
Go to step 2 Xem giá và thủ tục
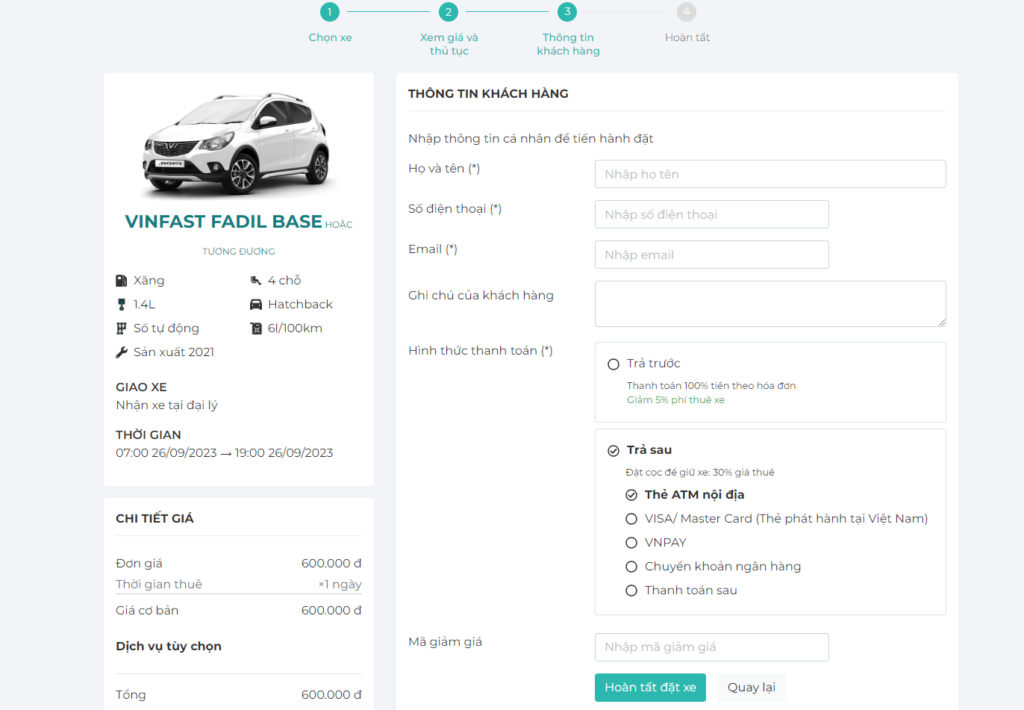tap(448, 12)
